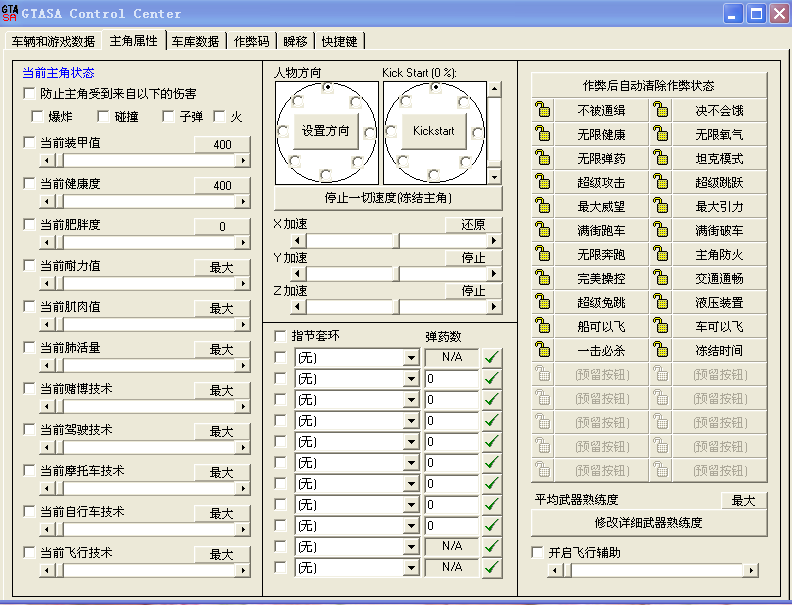Switch to 瞬移 tab
The width and height of the screenshot is (792, 605).
[x=295, y=41]
